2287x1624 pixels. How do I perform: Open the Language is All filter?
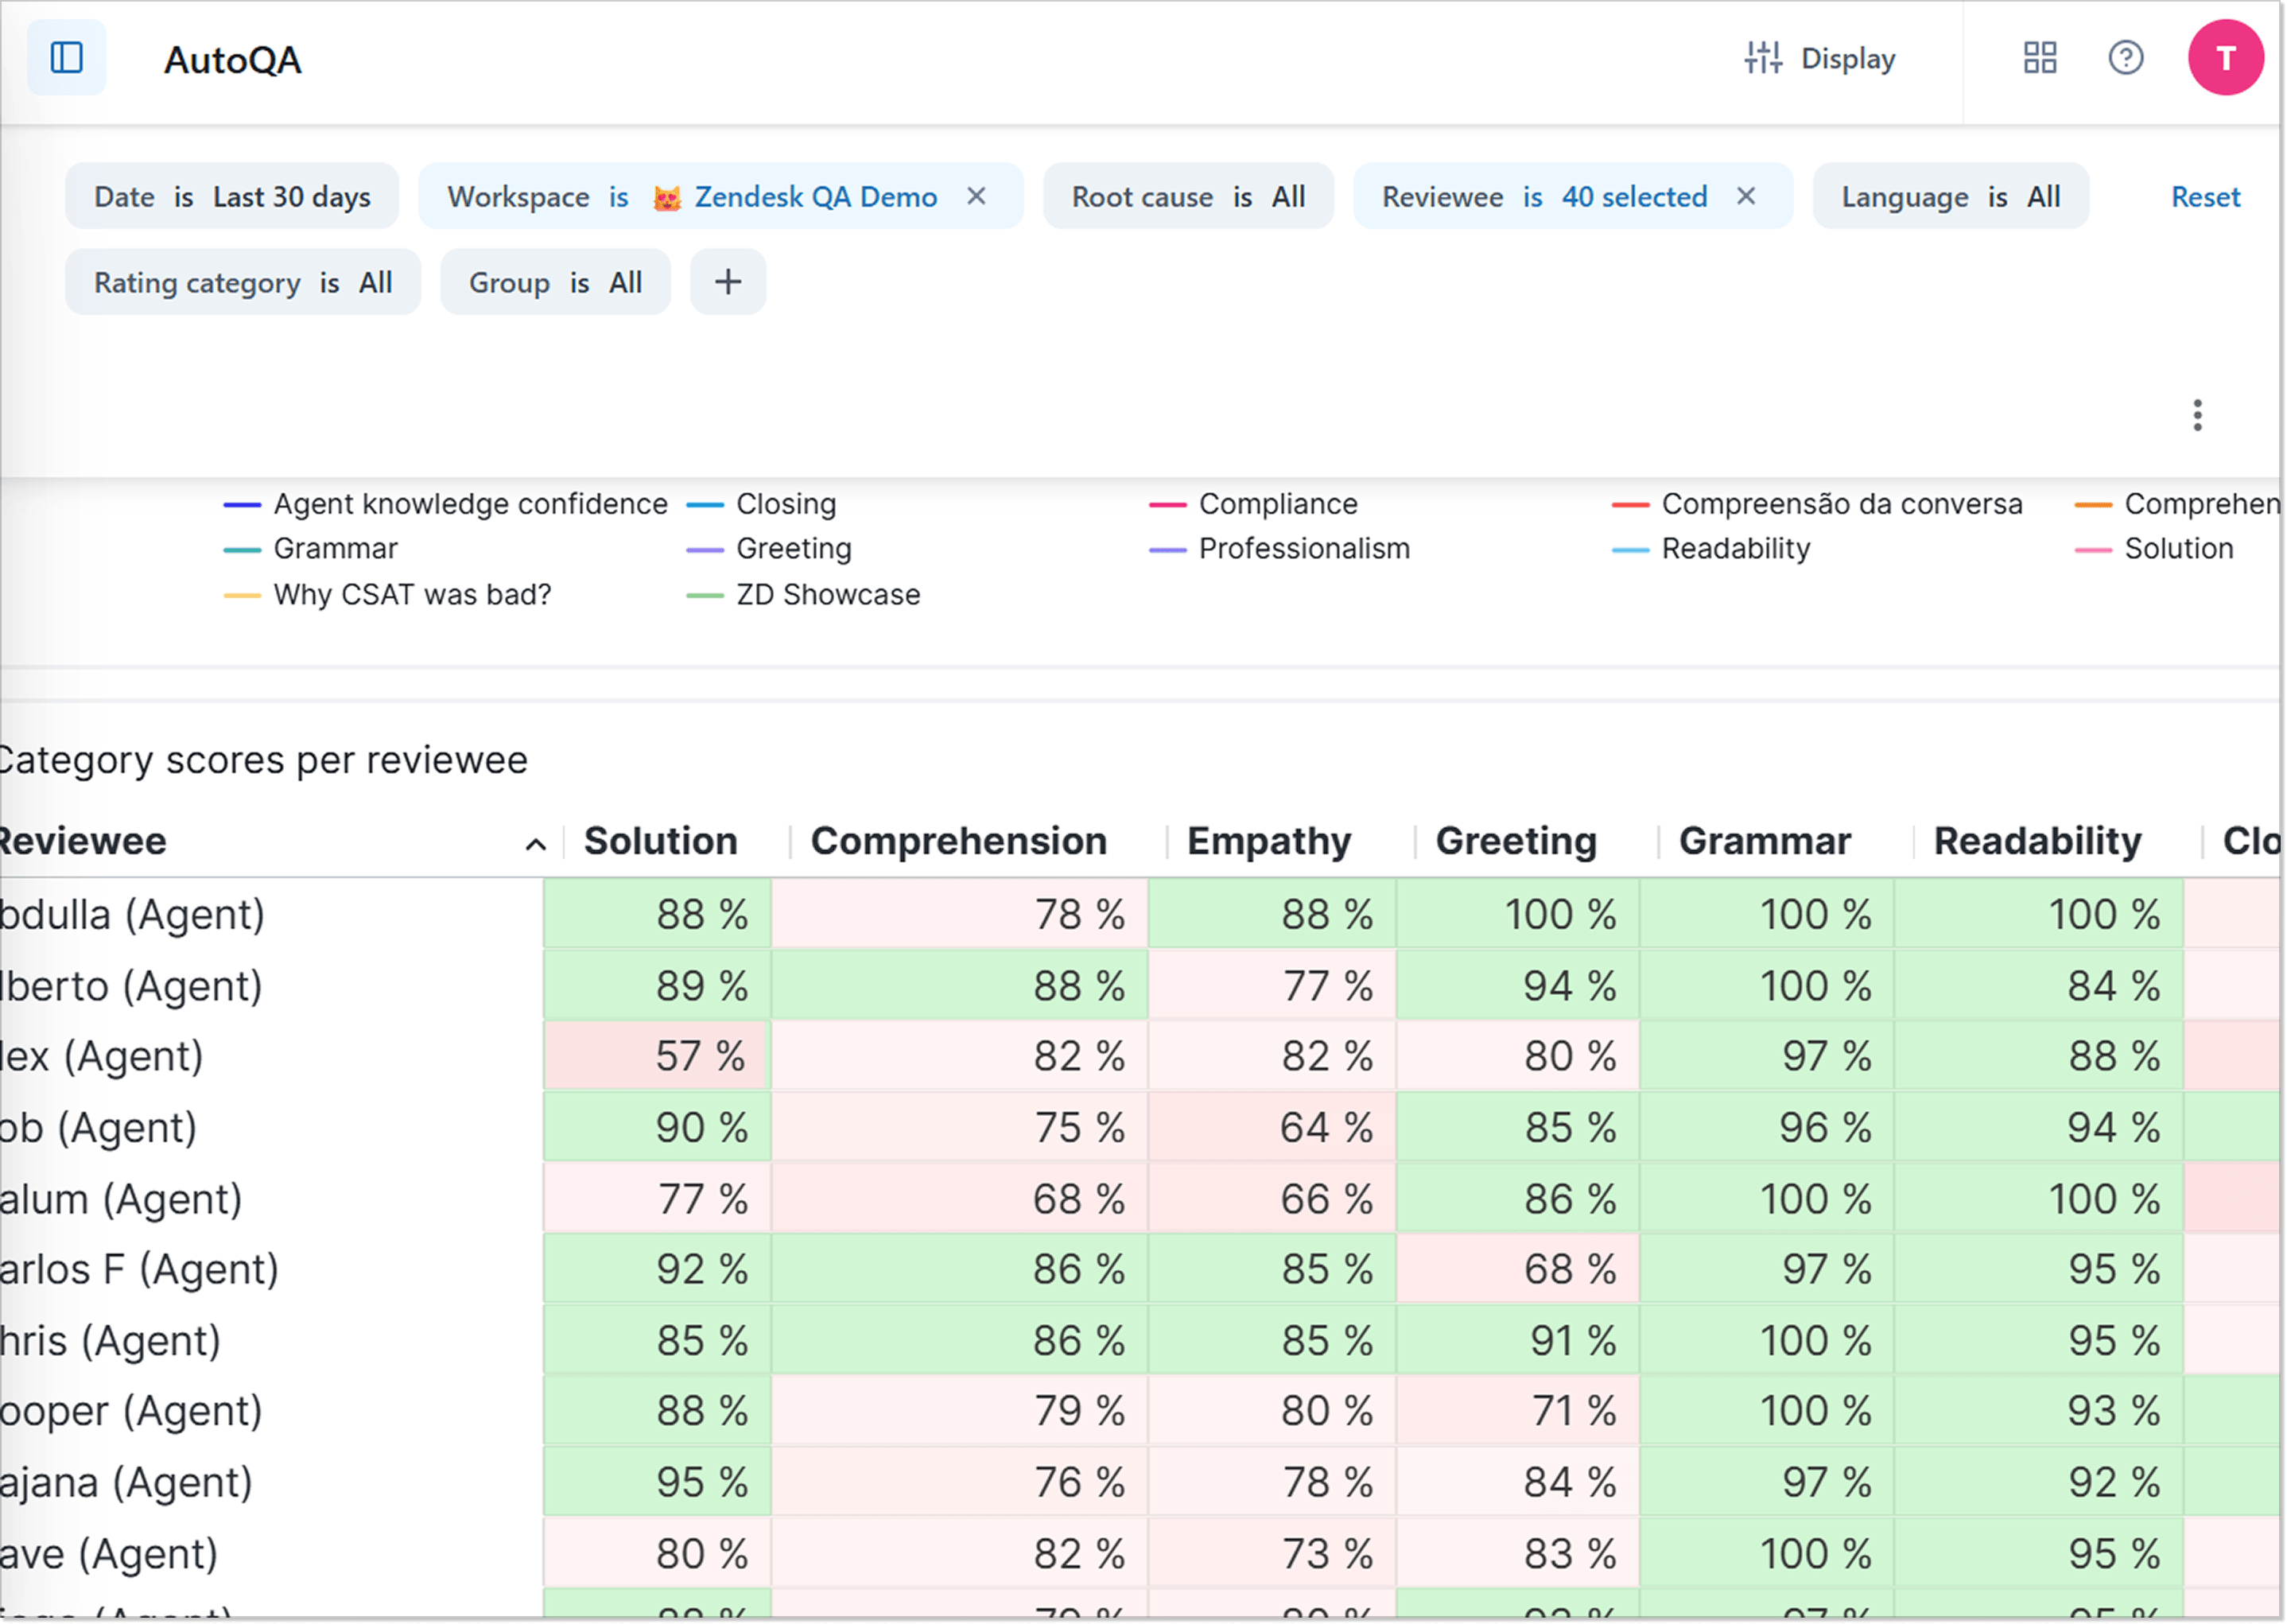pyautogui.click(x=1950, y=197)
